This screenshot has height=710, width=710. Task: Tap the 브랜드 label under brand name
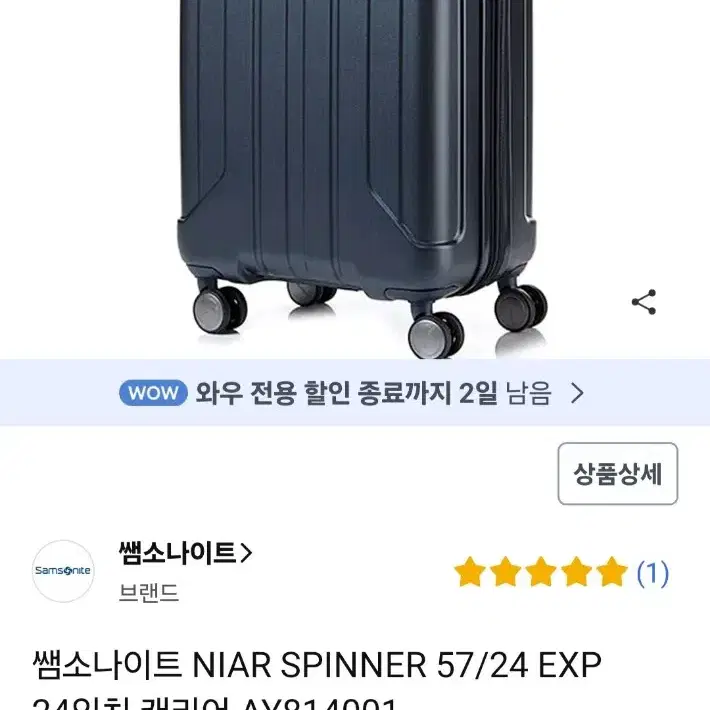click(149, 592)
